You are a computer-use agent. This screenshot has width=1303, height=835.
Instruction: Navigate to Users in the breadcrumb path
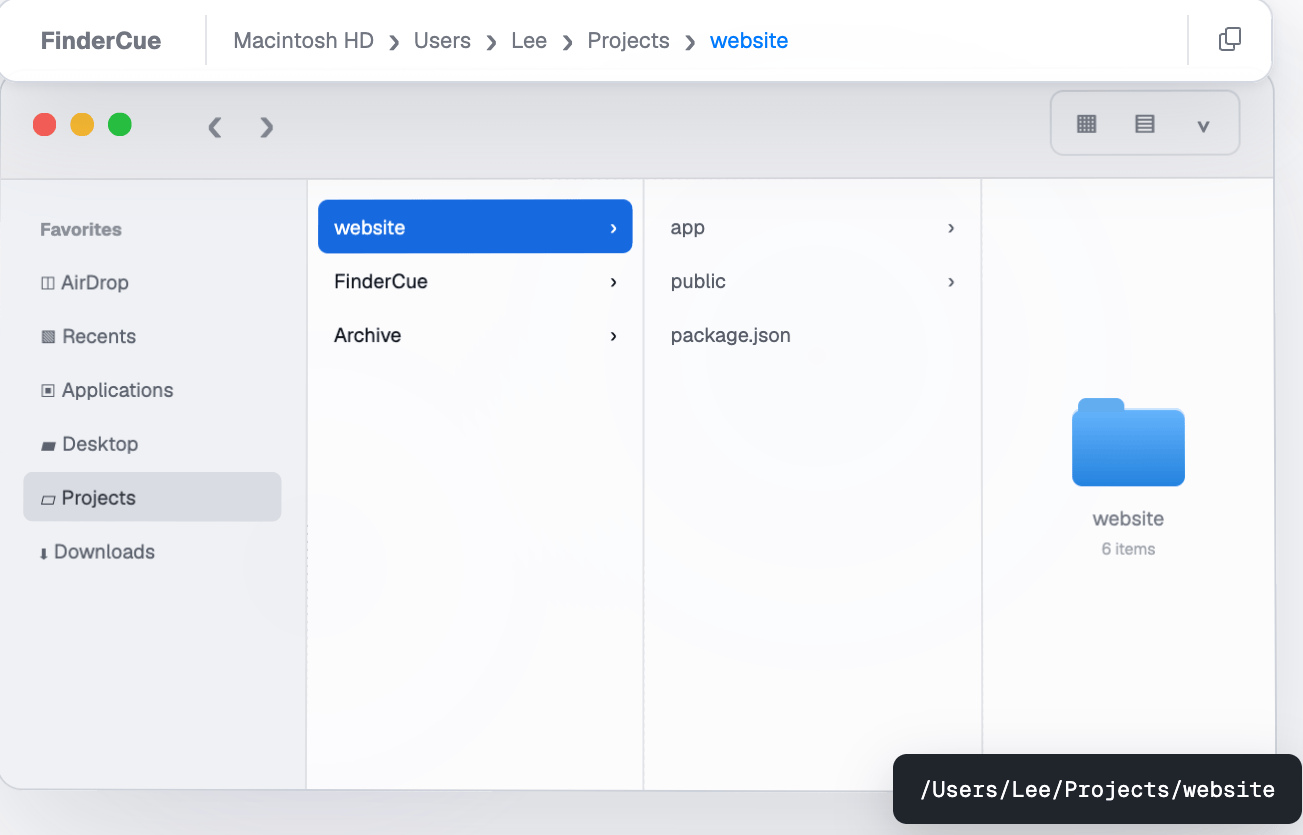pos(442,41)
